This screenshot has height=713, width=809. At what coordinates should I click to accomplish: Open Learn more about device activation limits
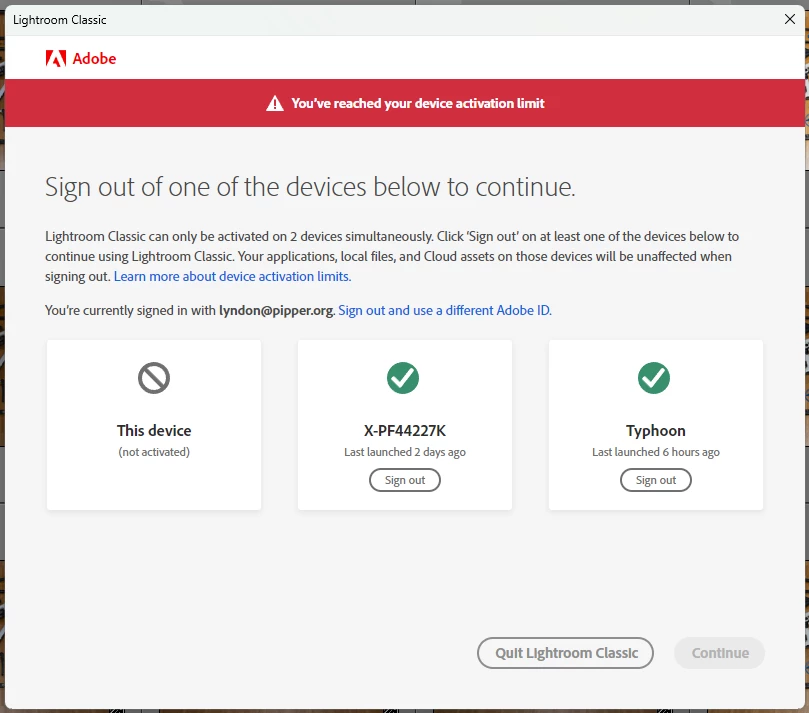click(x=232, y=277)
